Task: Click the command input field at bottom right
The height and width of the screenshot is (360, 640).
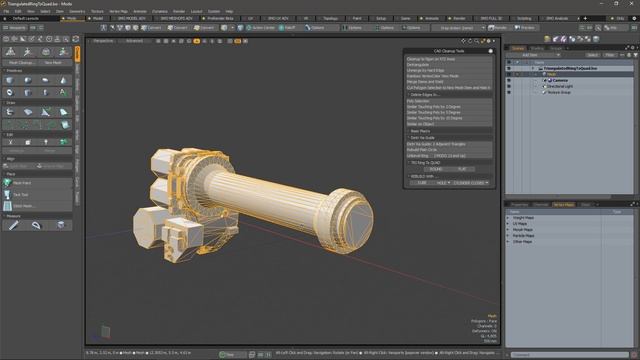Action: pyautogui.click(x=569, y=355)
